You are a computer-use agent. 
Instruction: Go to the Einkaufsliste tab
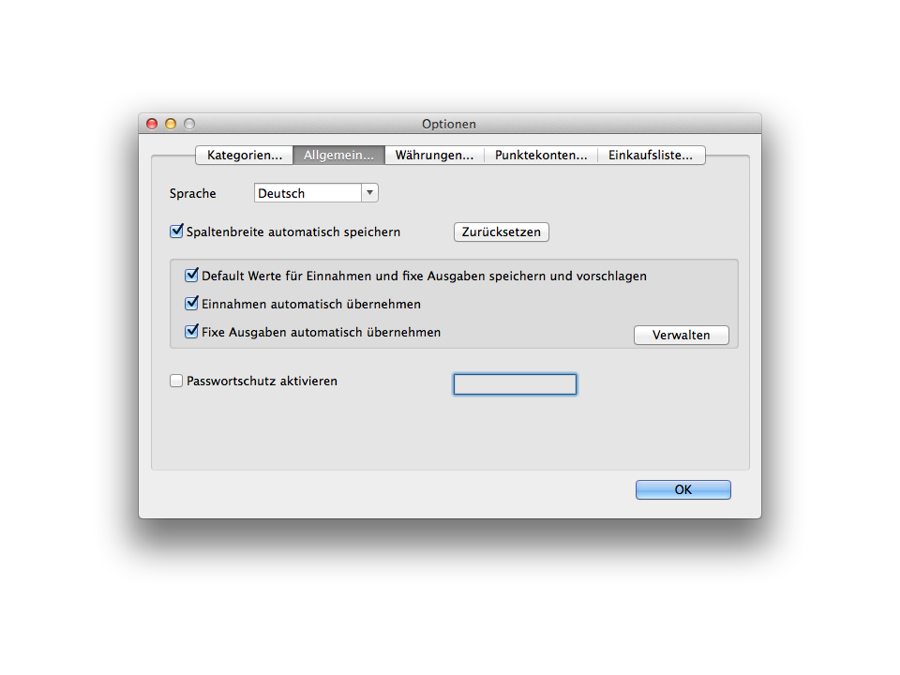point(651,155)
